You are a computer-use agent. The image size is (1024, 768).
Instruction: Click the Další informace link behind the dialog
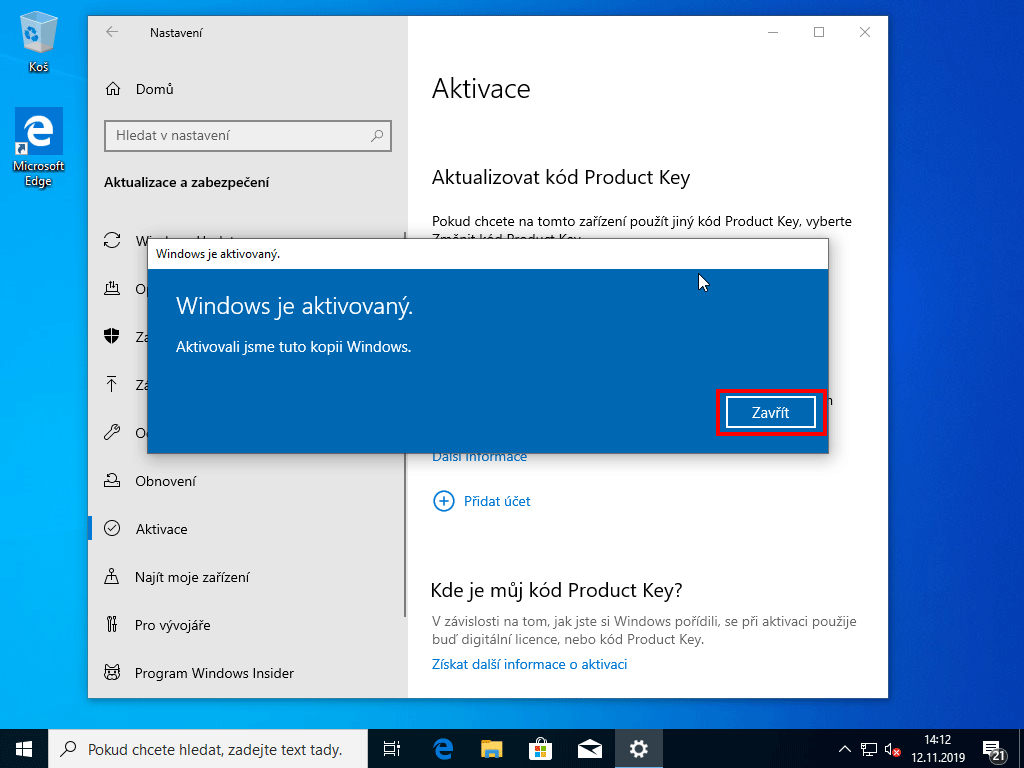point(479,457)
